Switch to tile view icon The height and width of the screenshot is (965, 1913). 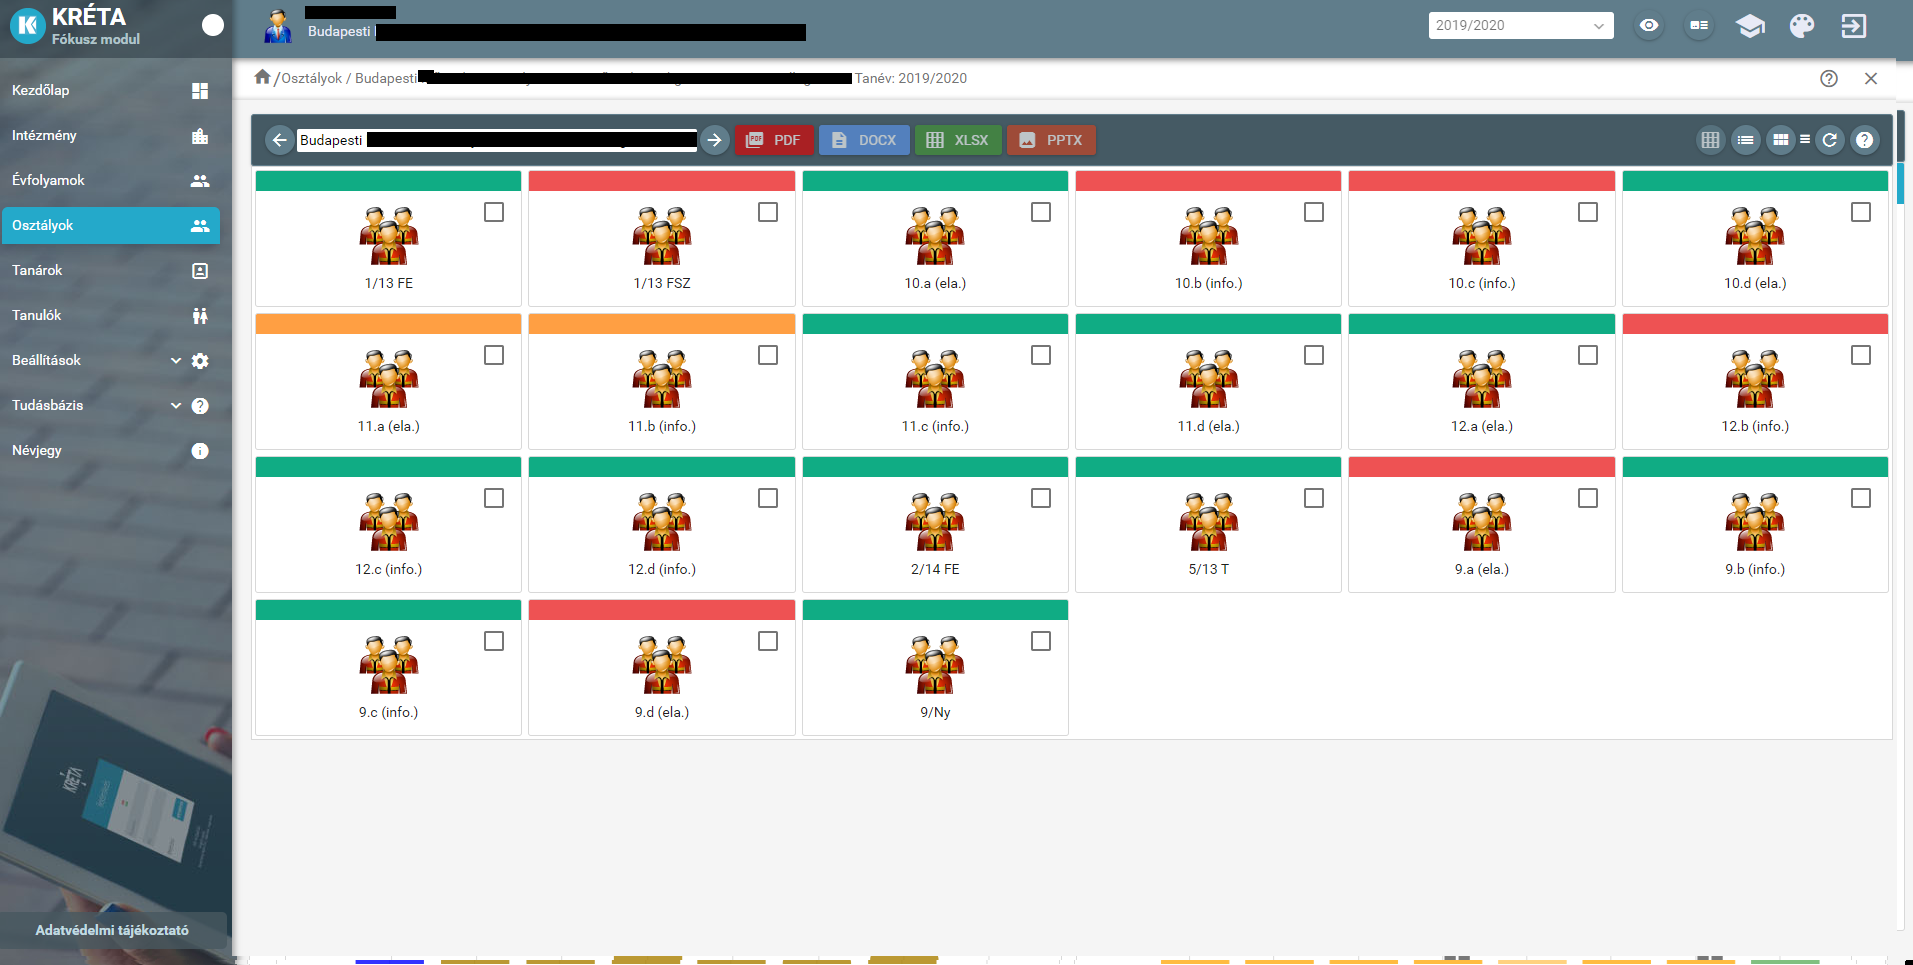tap(1781, 140)
